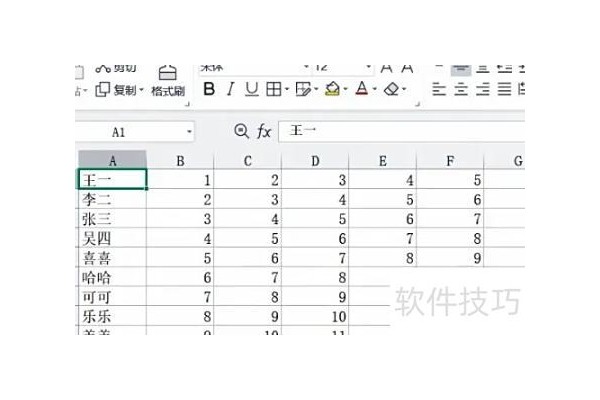This screenshot has width=600, height=400.
Task: Select column F header
Action: click(x=450, y=160)
